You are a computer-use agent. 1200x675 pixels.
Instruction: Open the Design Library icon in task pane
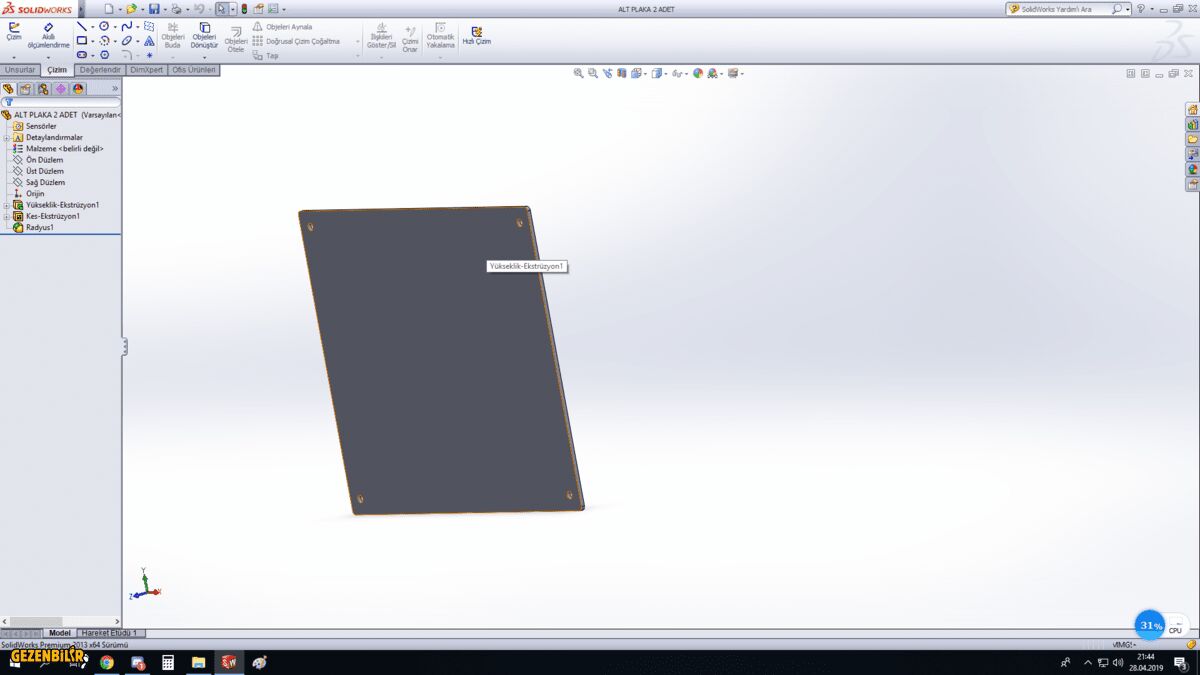1192,125
